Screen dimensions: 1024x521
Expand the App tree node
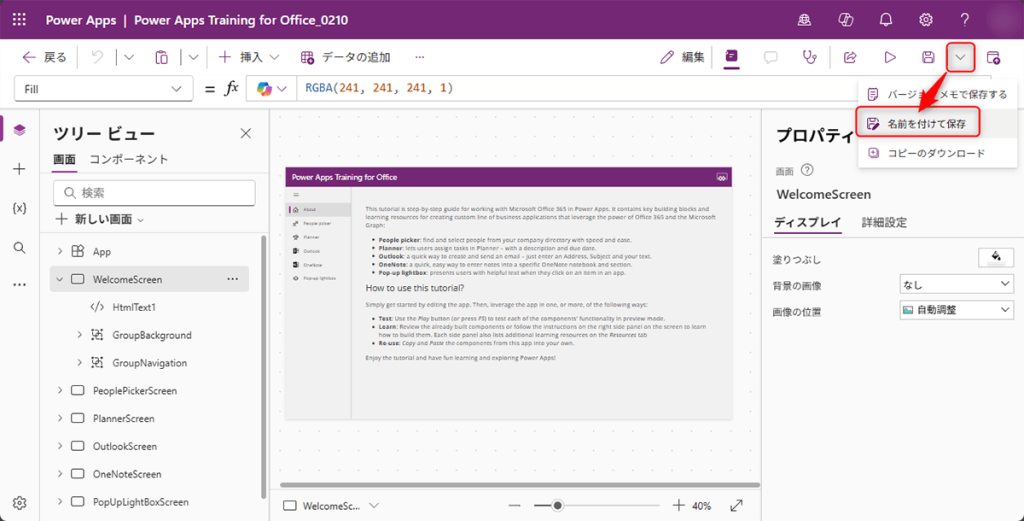pos(59,251)
